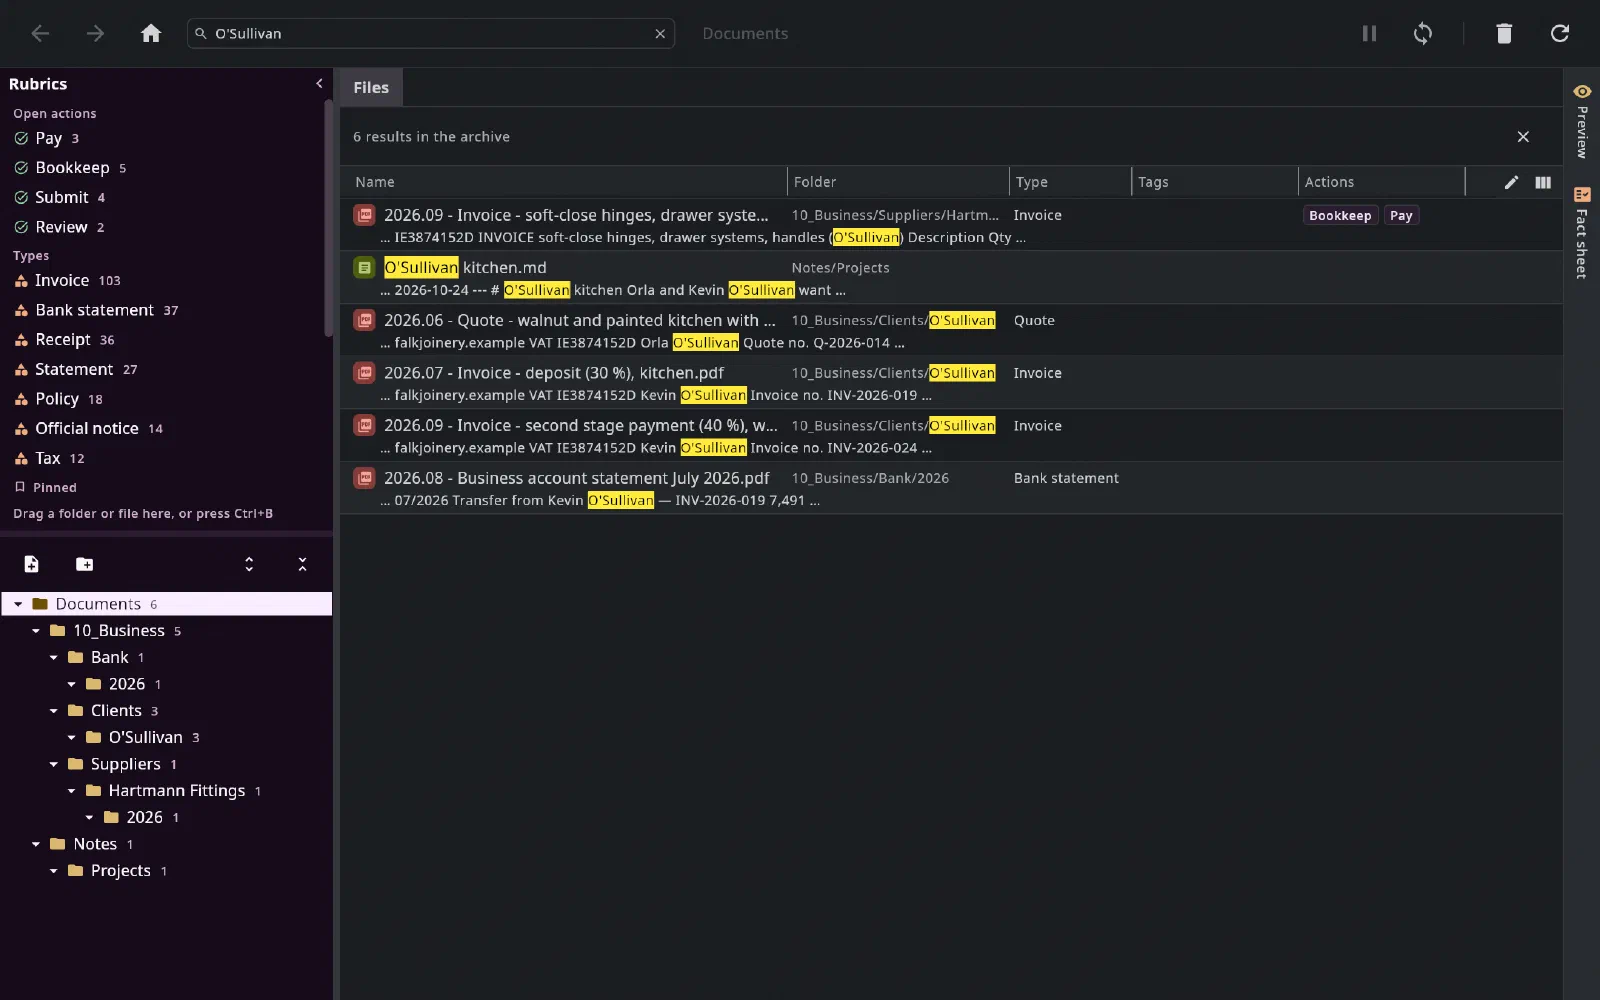This screenshot has width=1600, height=1000.
Task: Click the Bookkeep action tag
Action: (1340, 216)
